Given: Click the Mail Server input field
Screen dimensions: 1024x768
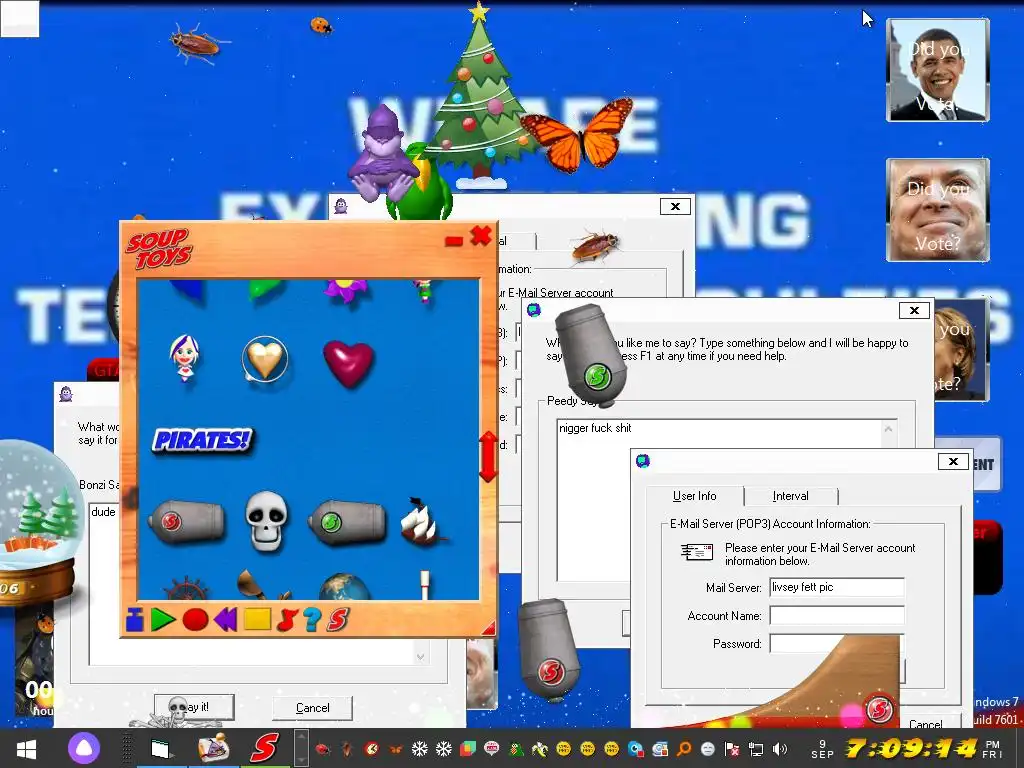Looking at the screenshot, I should (x=837, y=587).
